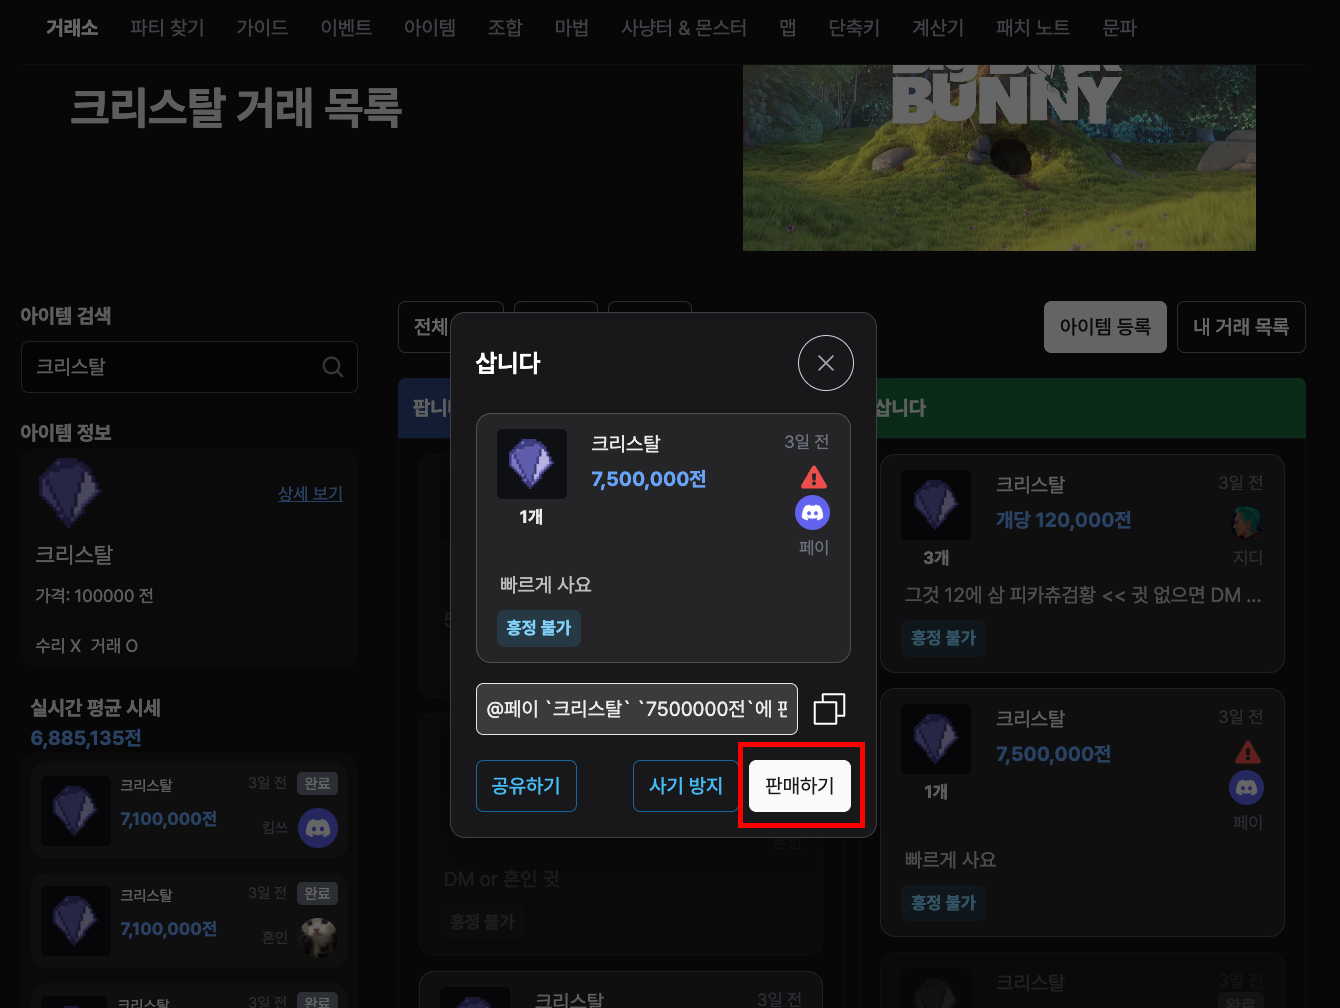This screenshot has width=1340, height=1008.
Task: Click Discord icon in 킴쓰 trade row
Action: point(318,828)
